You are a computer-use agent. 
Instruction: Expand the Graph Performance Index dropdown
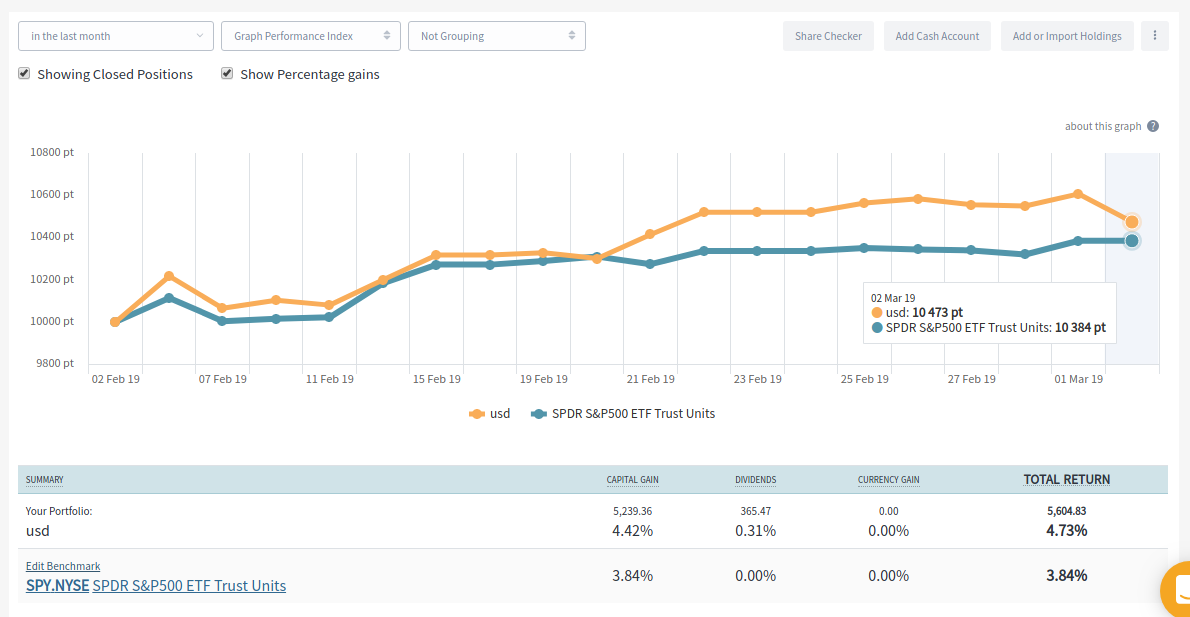(311, 36)
